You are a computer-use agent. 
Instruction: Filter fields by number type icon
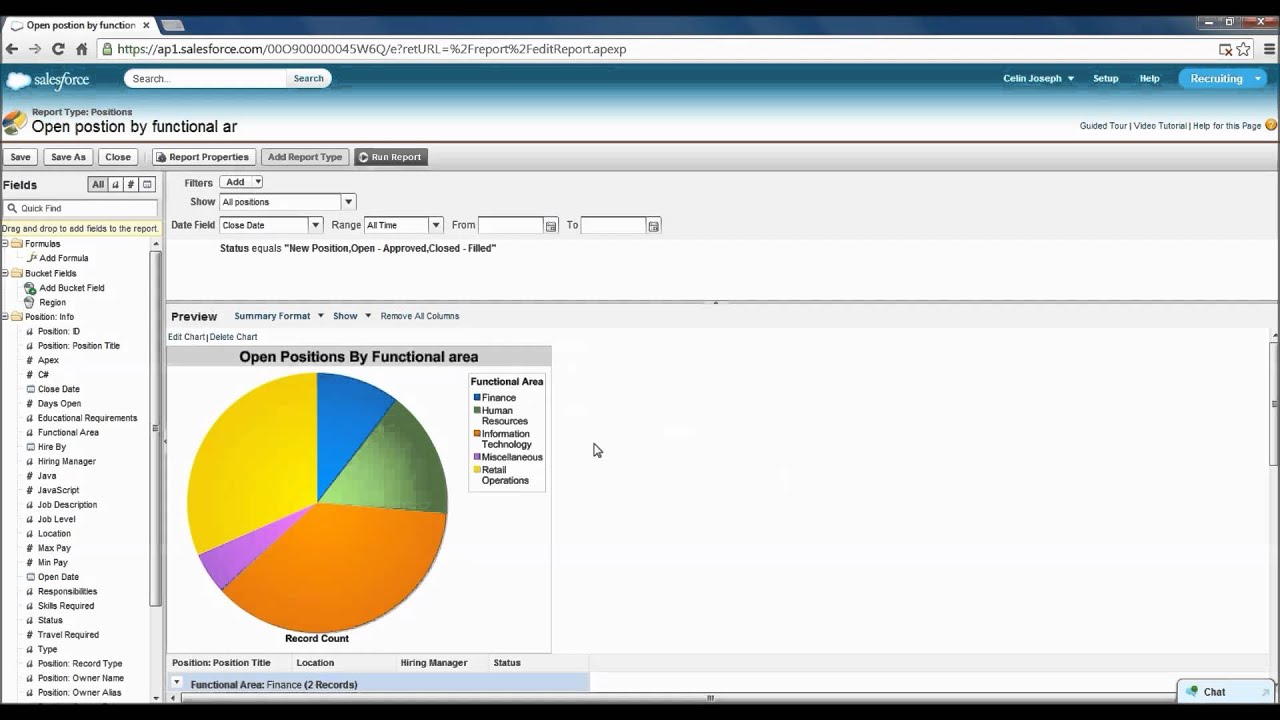(131, 185)
